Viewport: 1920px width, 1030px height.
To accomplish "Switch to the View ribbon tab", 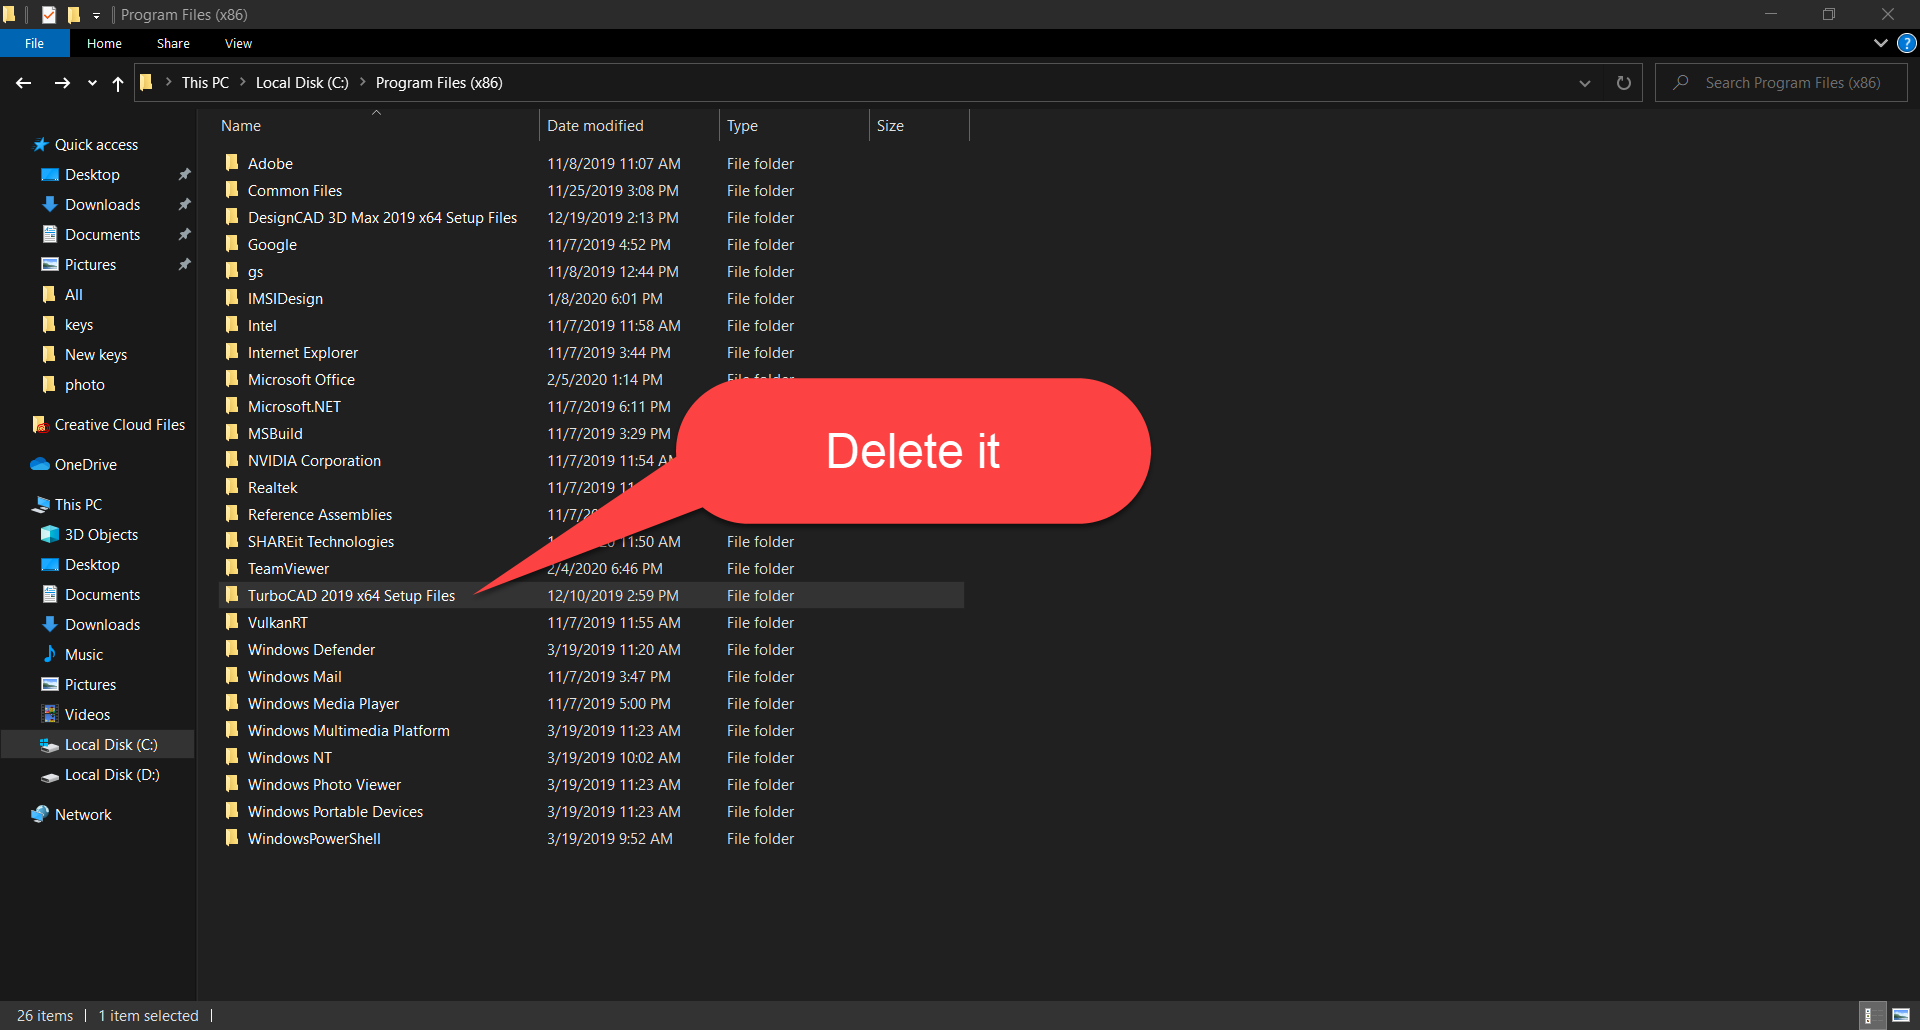I will (x=238, y=43).
